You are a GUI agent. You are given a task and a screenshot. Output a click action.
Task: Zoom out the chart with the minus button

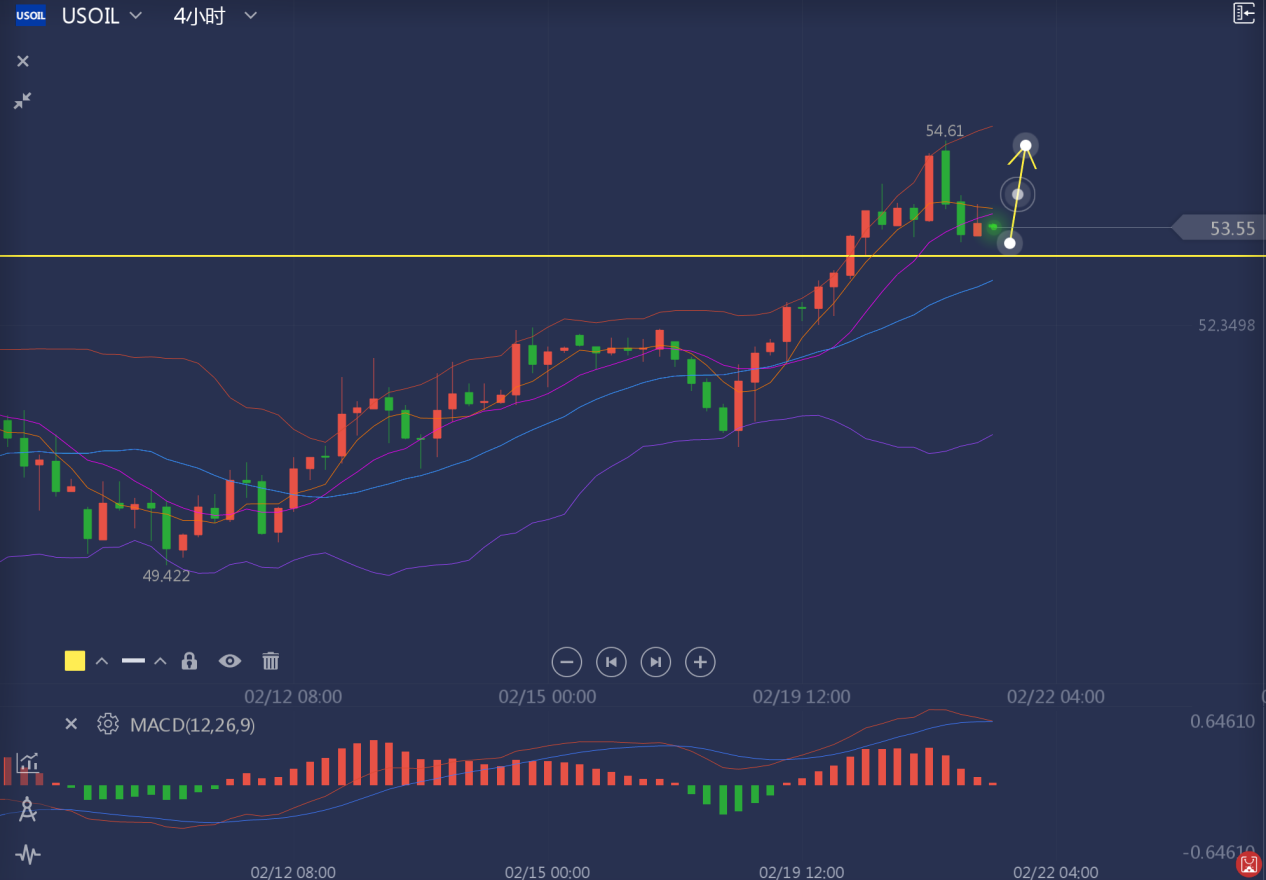point(566,662)
